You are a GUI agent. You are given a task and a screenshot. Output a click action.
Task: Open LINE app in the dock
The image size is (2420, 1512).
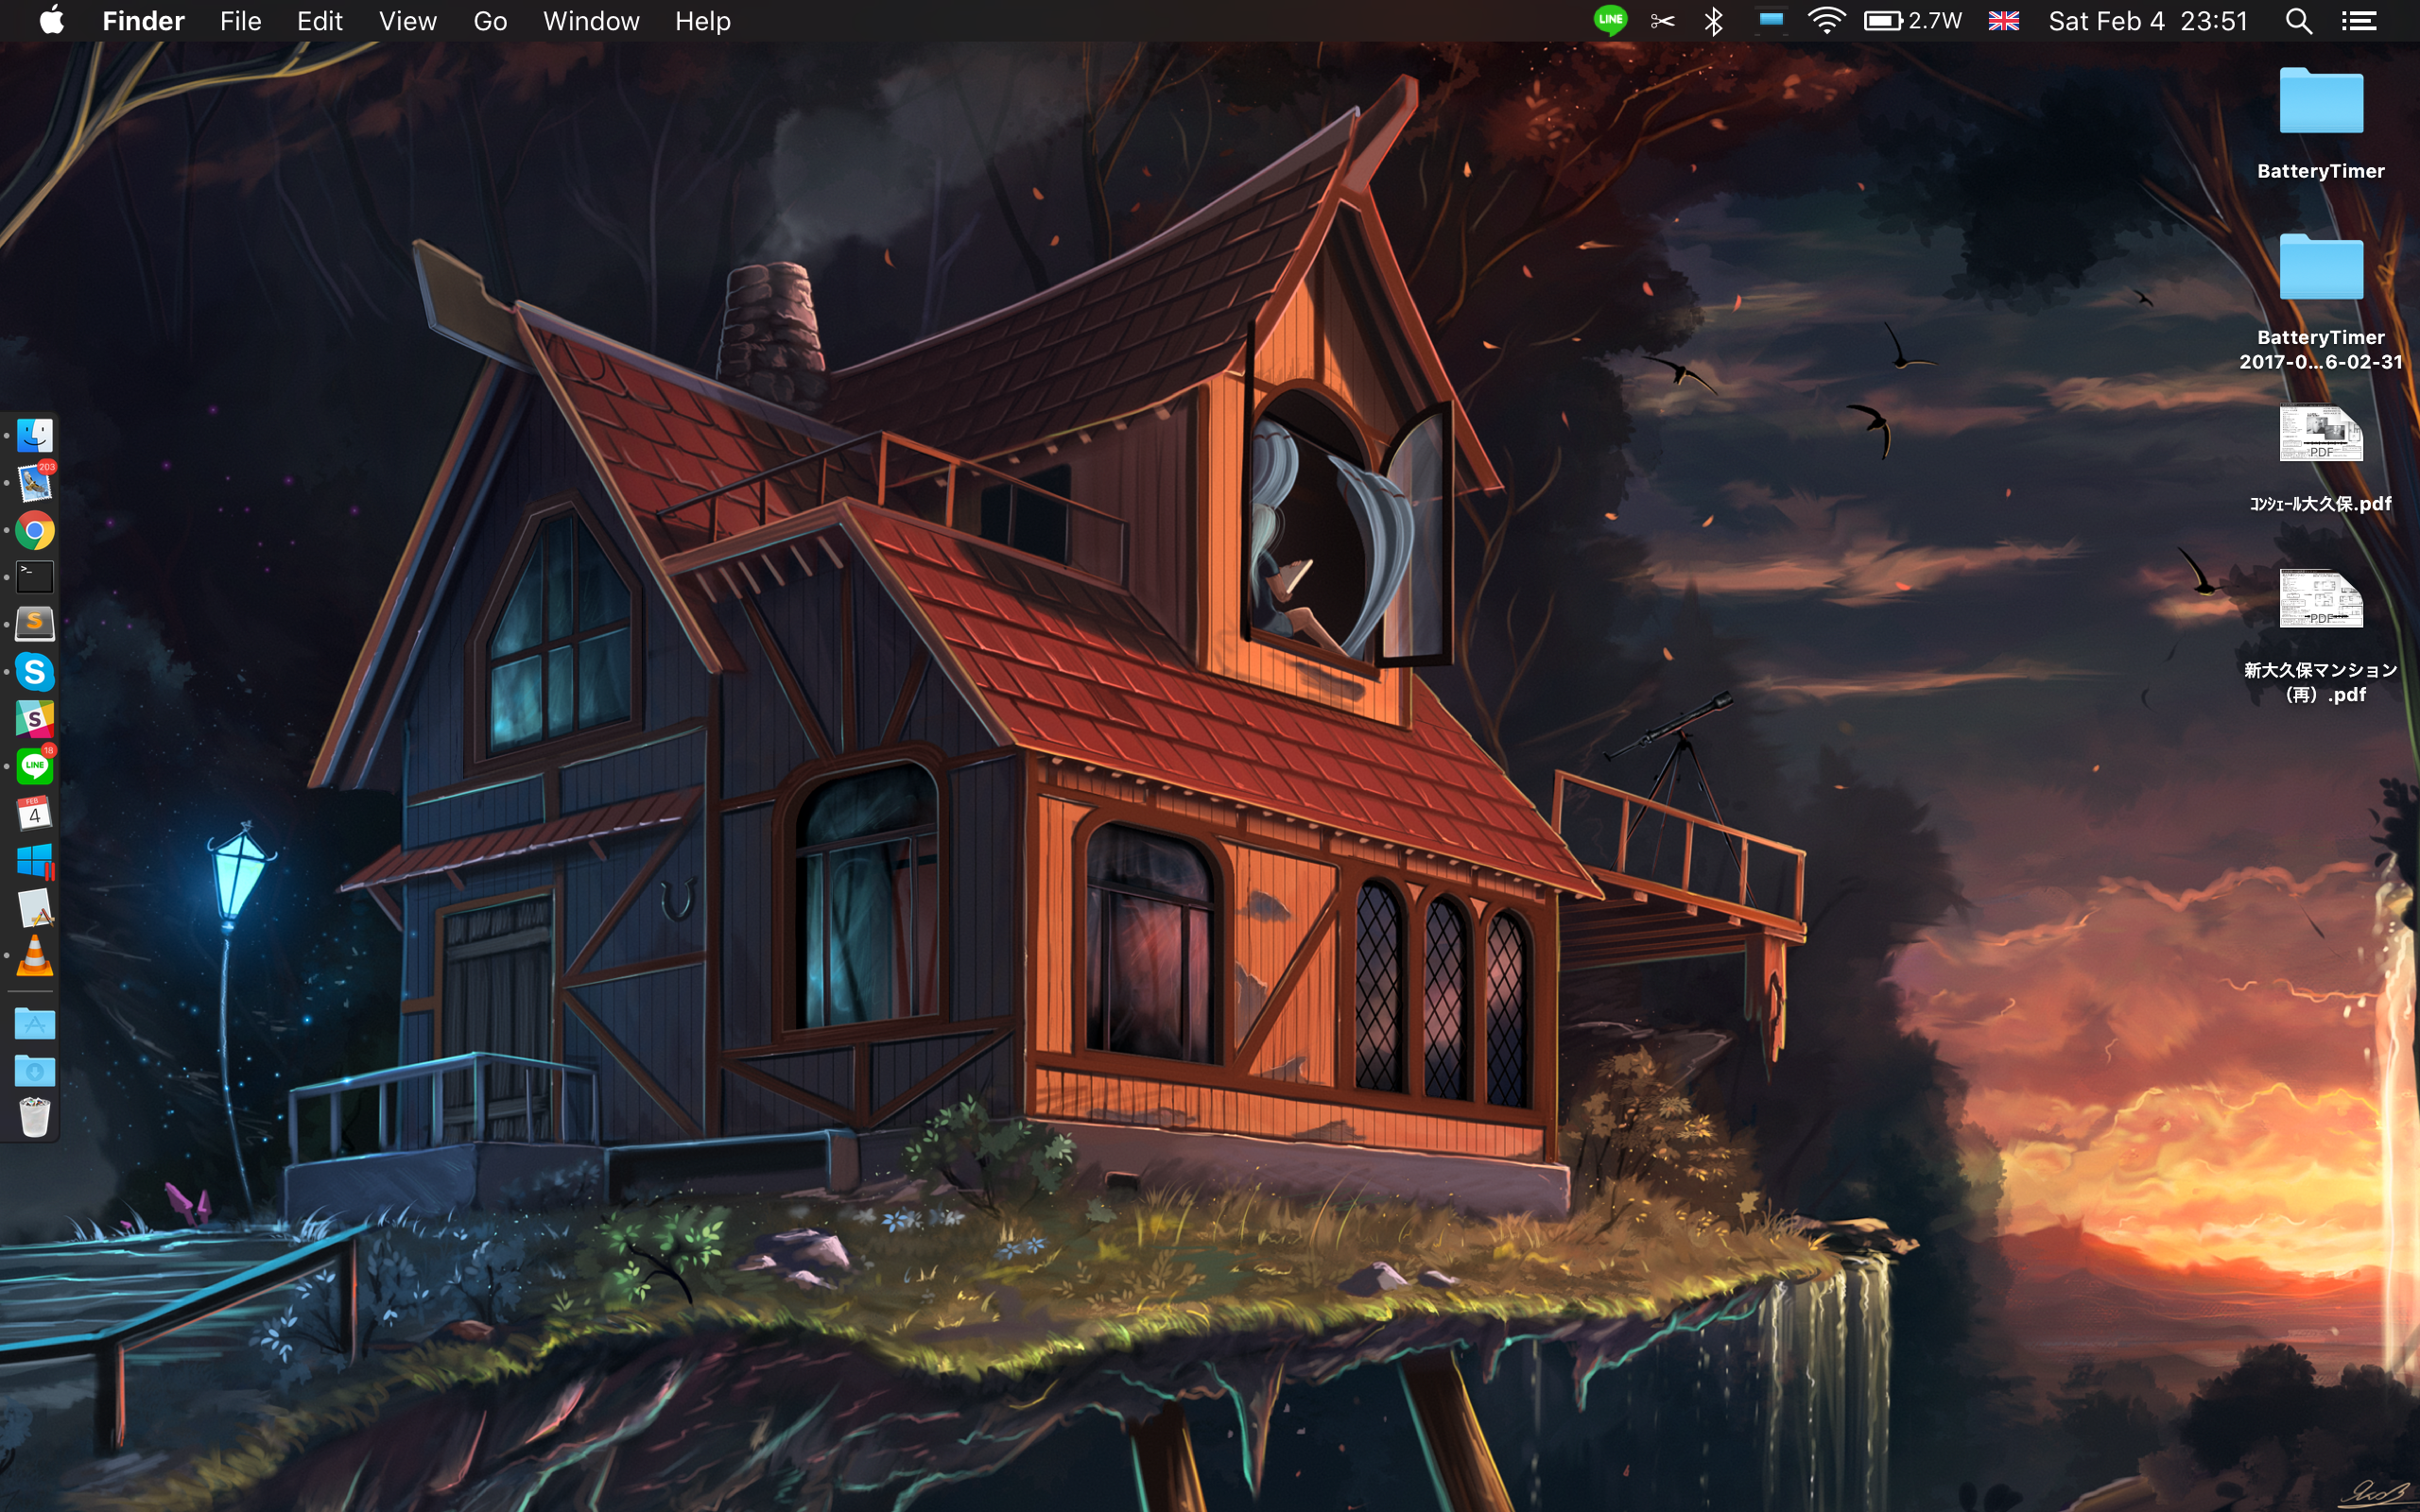point(35,766)
